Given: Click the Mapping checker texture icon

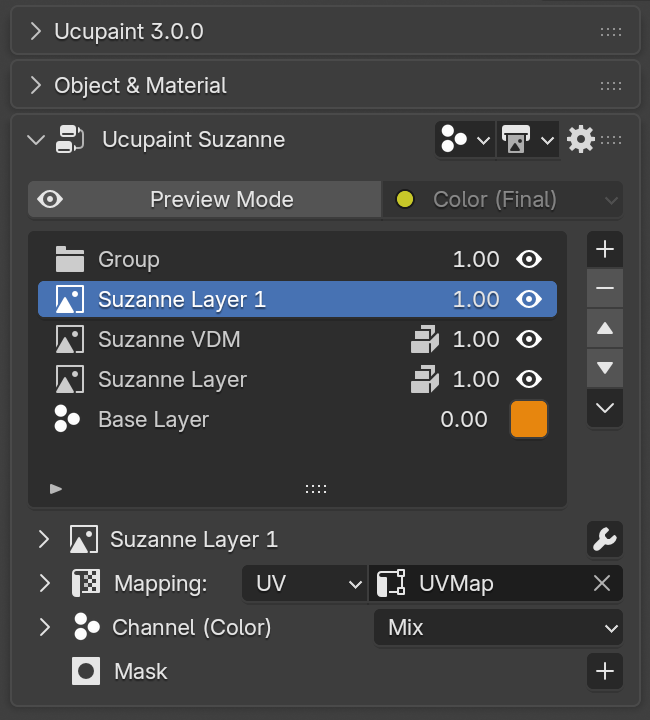Looking at the screenshot, I should [x=86, y=583].
